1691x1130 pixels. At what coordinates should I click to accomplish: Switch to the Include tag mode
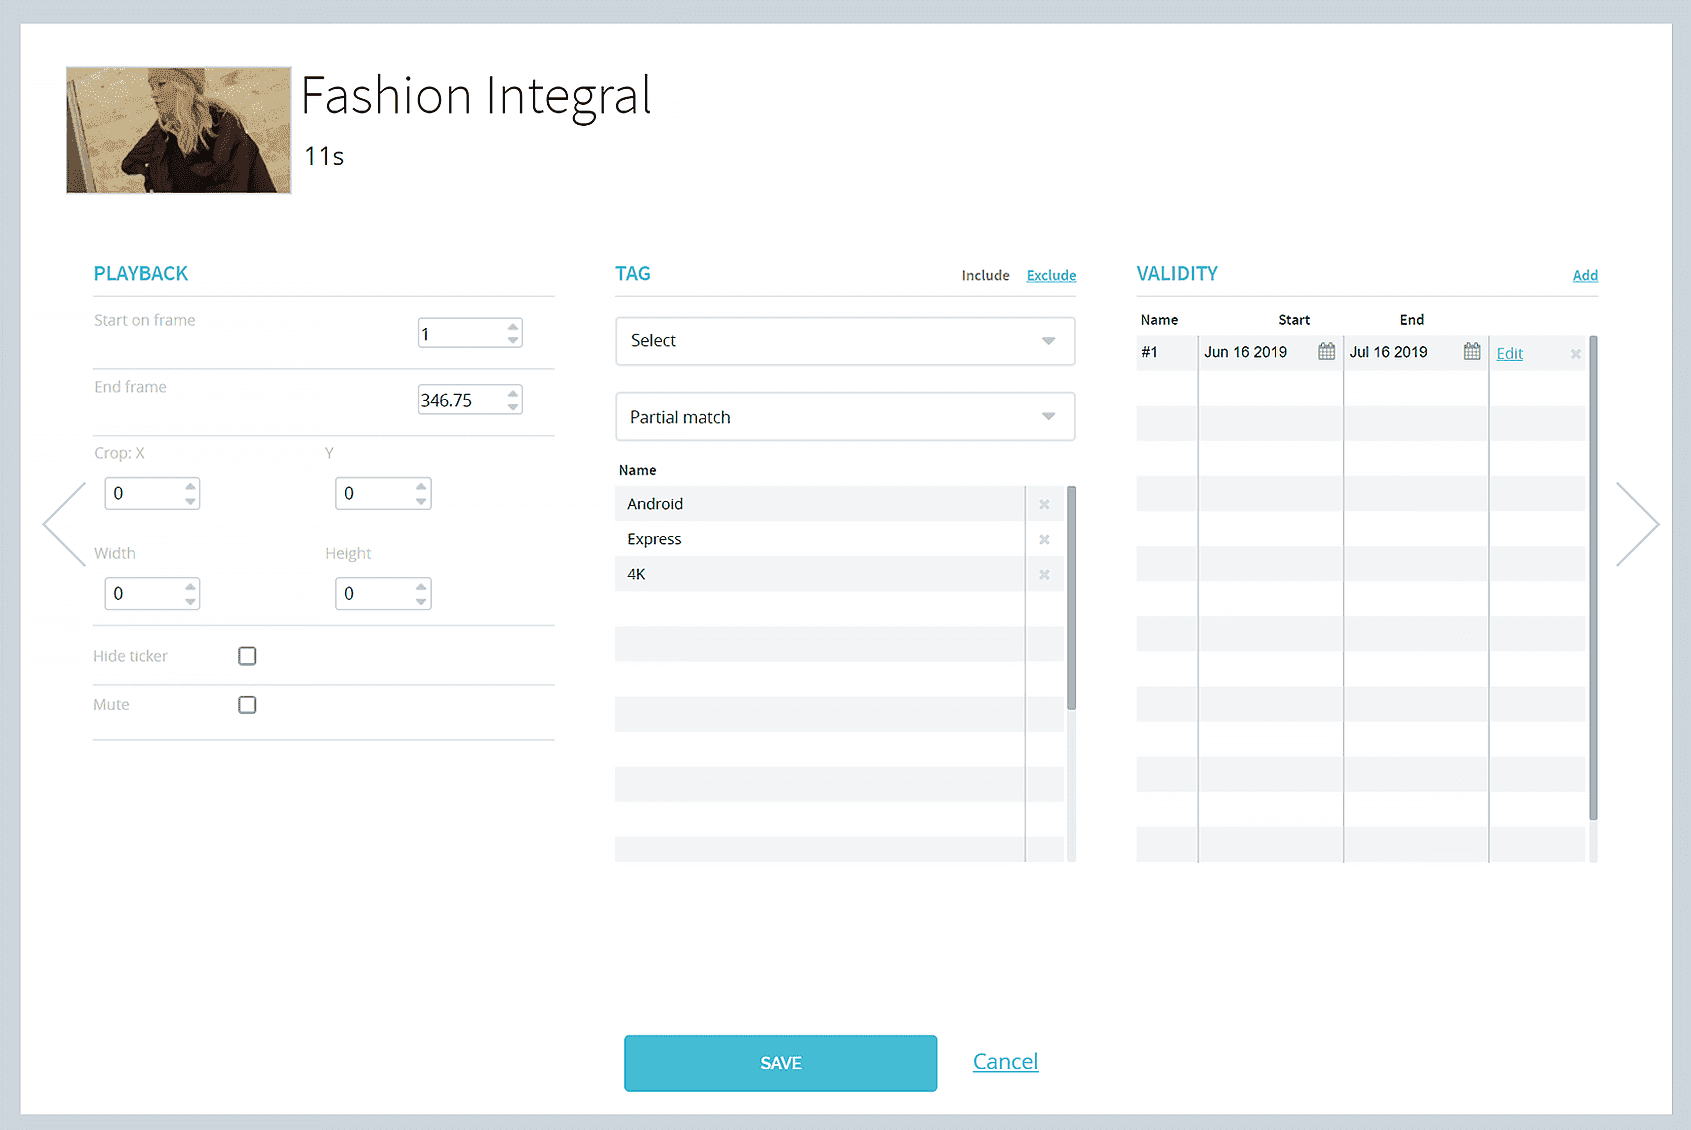pos(985,276)
